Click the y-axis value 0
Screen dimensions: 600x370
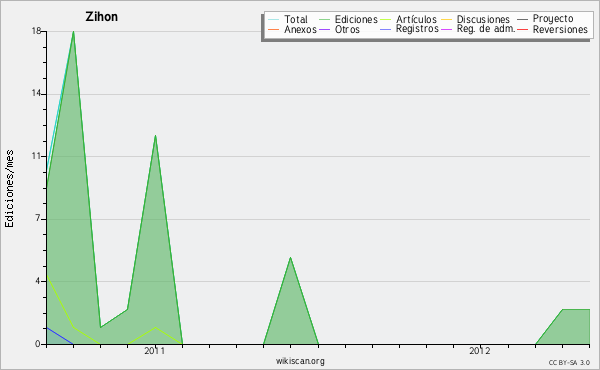[38, 344]
